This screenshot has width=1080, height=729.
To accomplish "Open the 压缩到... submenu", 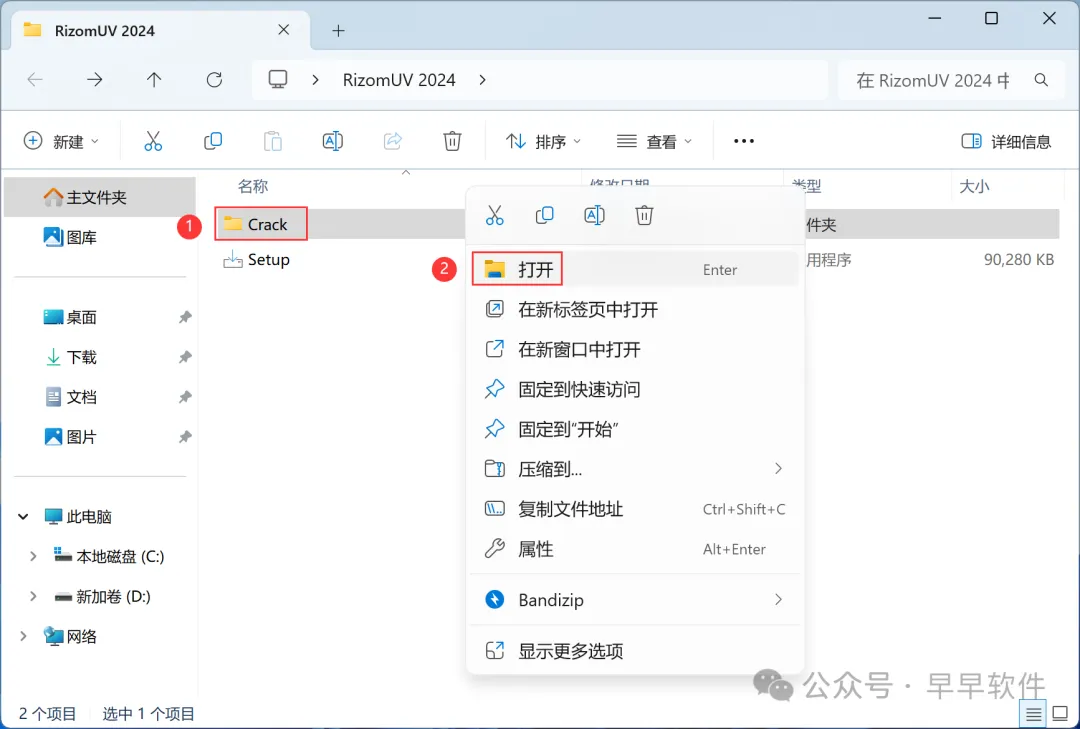I will (x=634, y=469).
